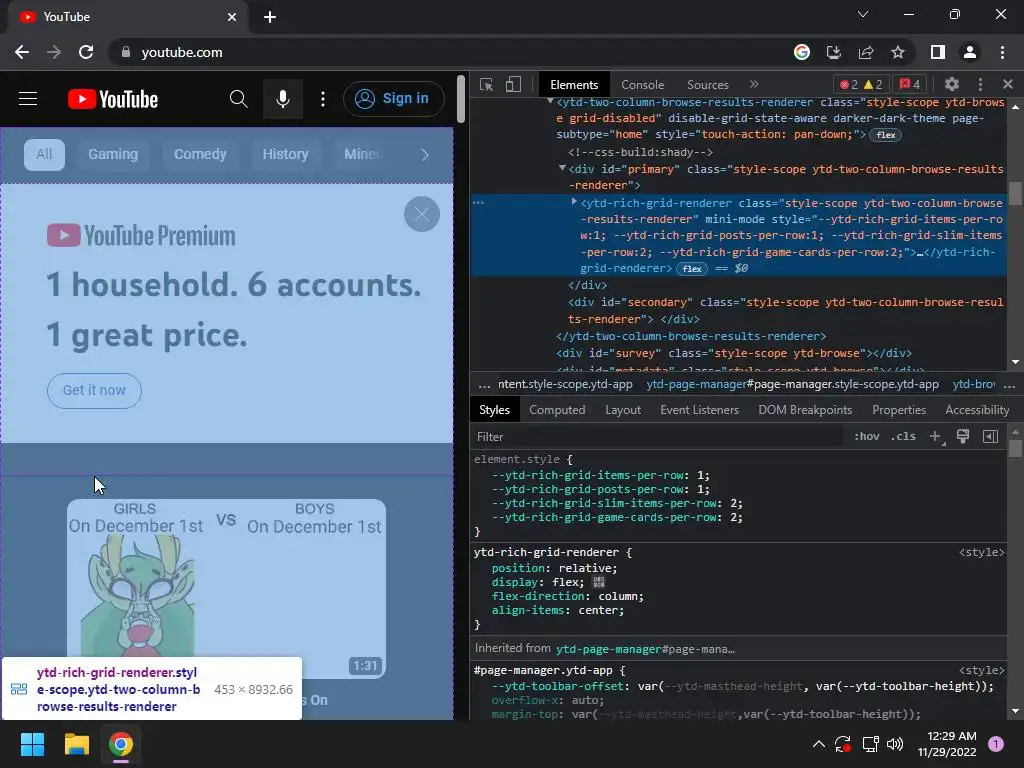Click inherited ytd-page-manager#page-mana link
The image size is (1024, 768).
[x=645, y=649]
